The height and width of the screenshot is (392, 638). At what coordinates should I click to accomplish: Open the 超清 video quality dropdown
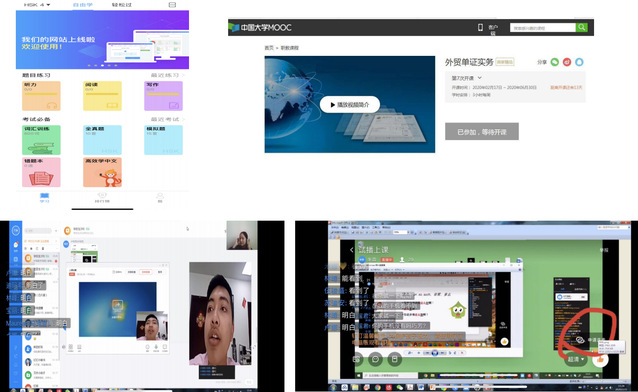tap(576, 359)
